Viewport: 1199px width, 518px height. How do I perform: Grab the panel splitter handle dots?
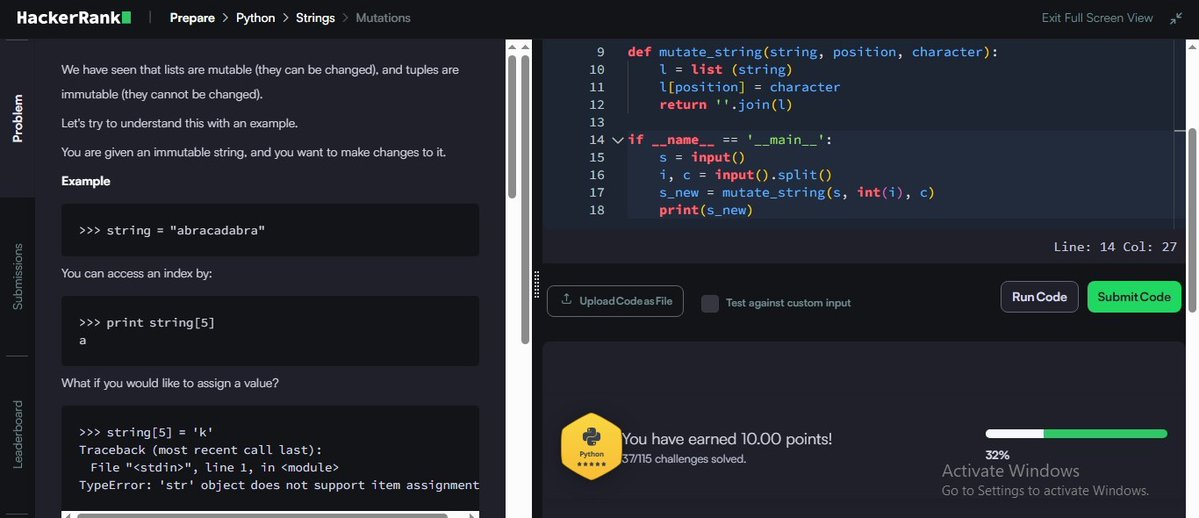537,285
